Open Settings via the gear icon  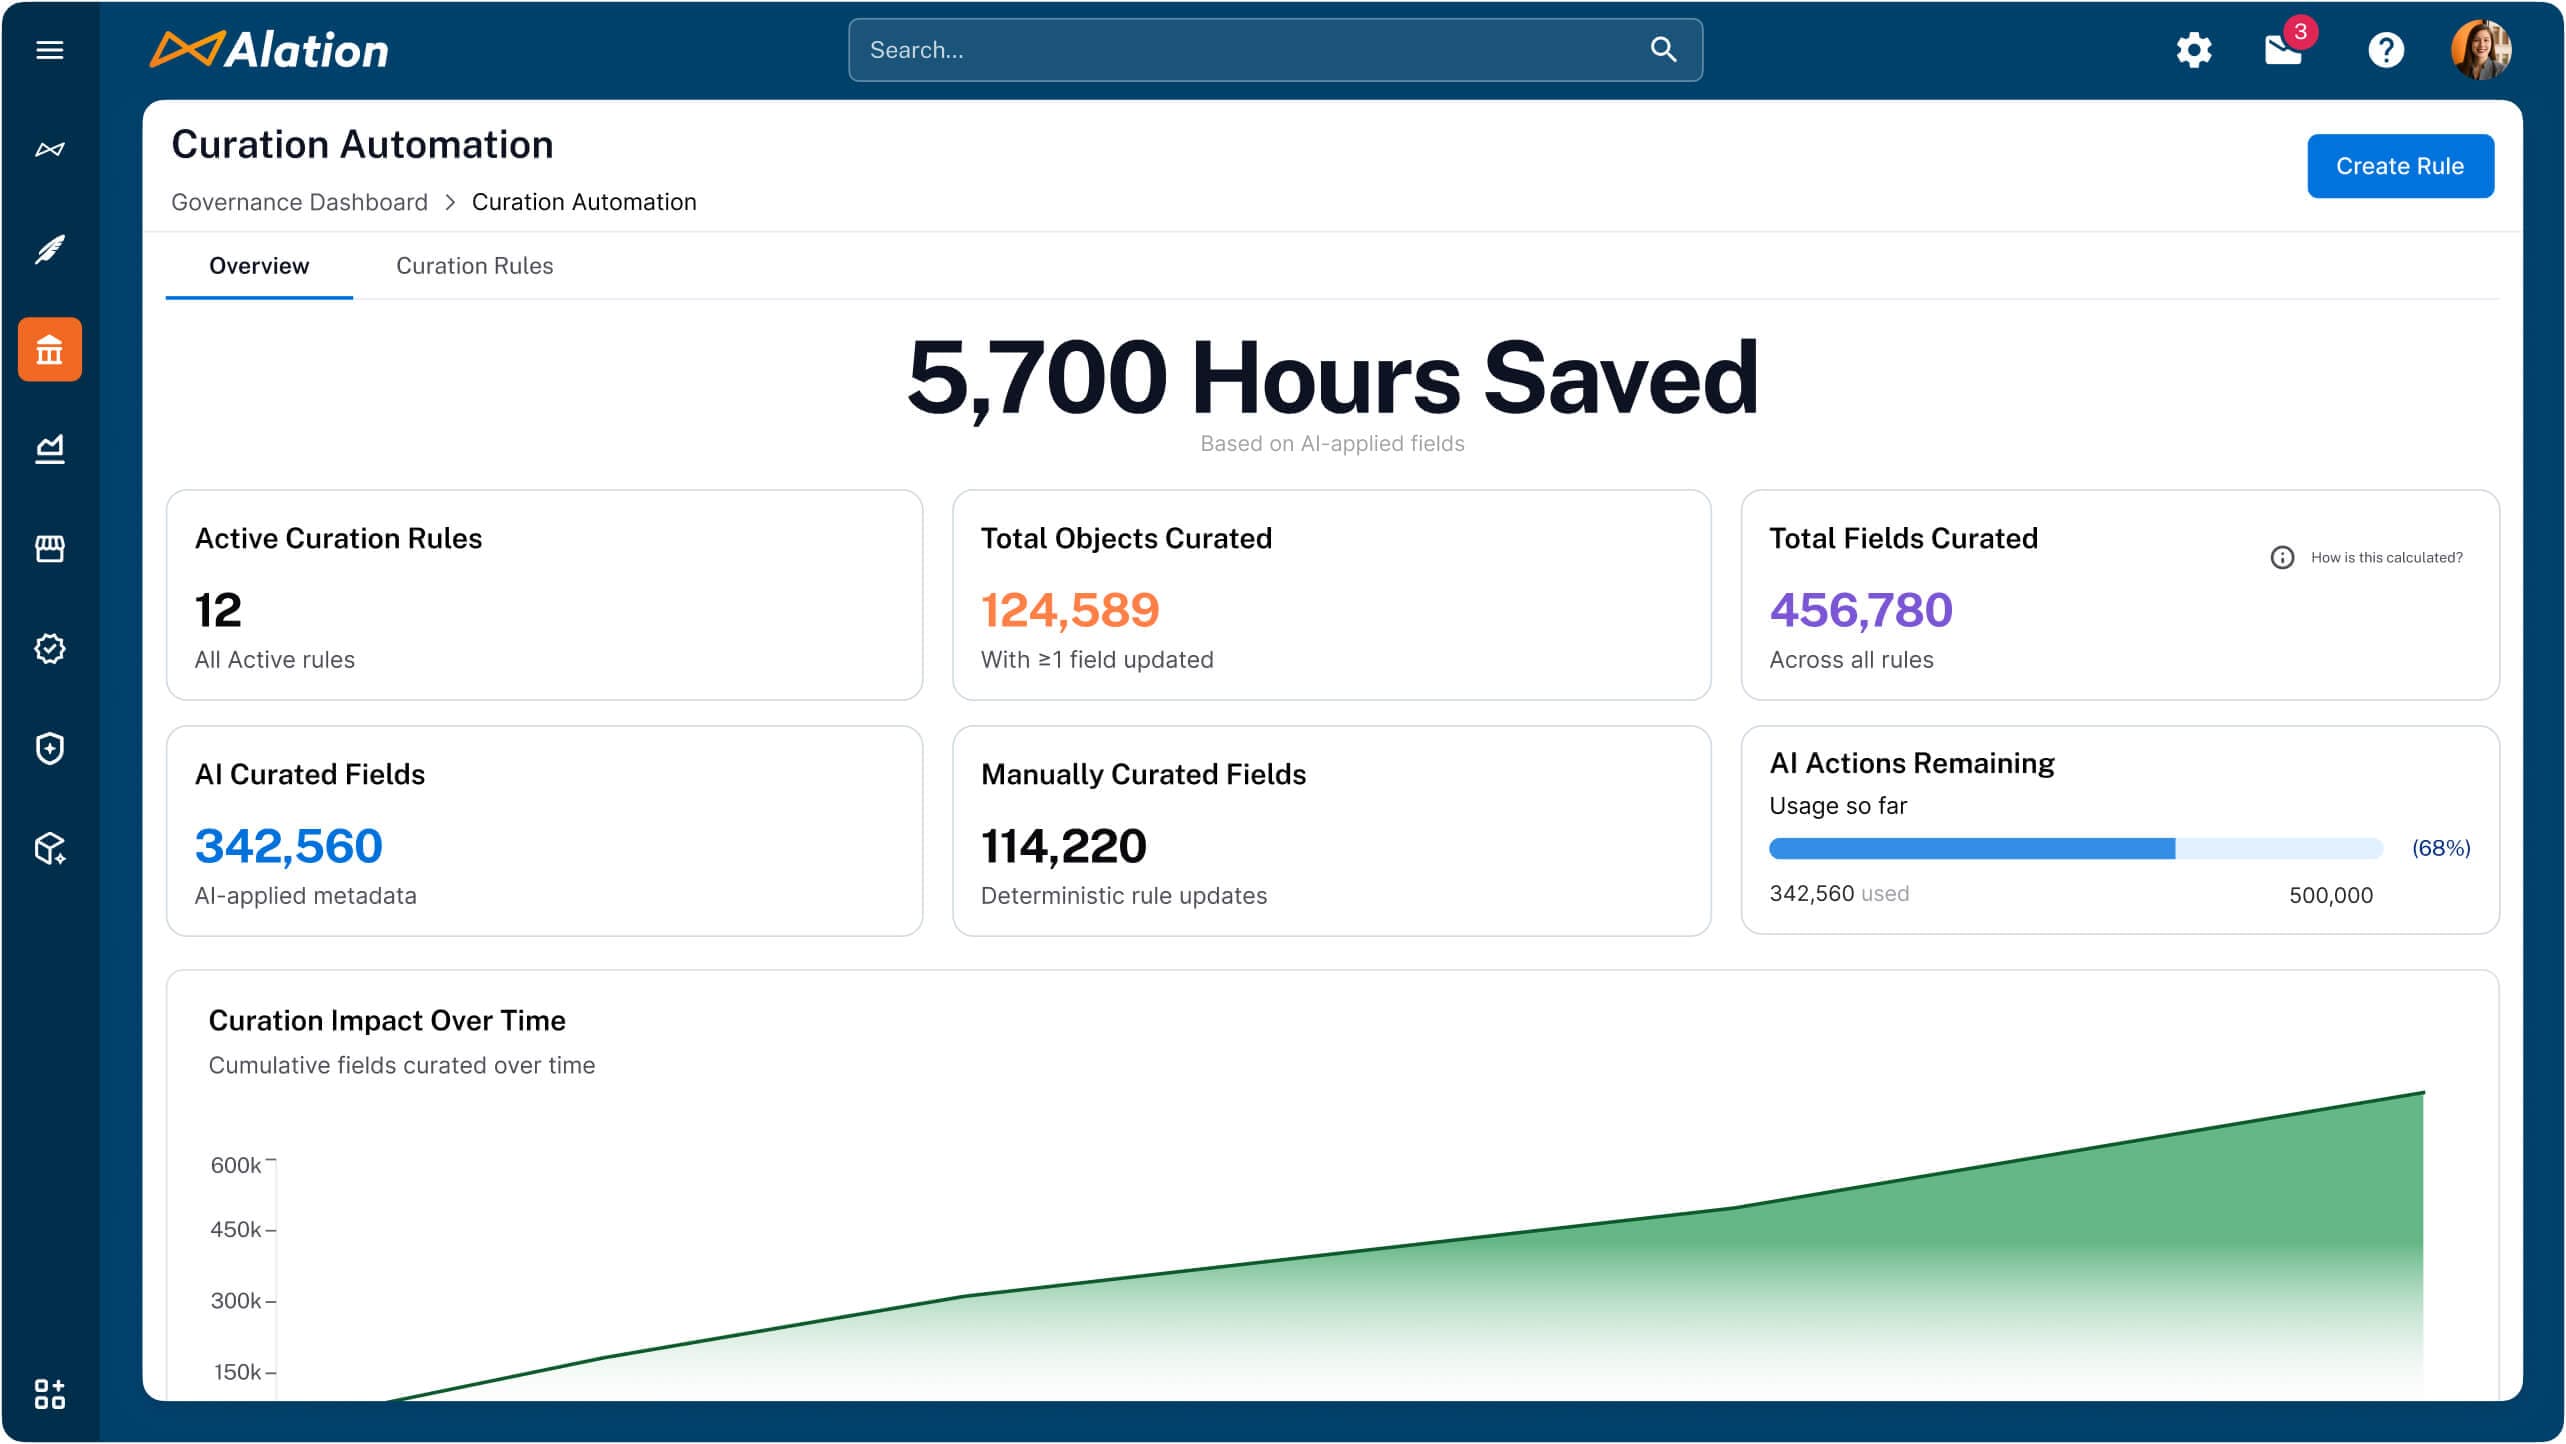[x=2194, y=49]
